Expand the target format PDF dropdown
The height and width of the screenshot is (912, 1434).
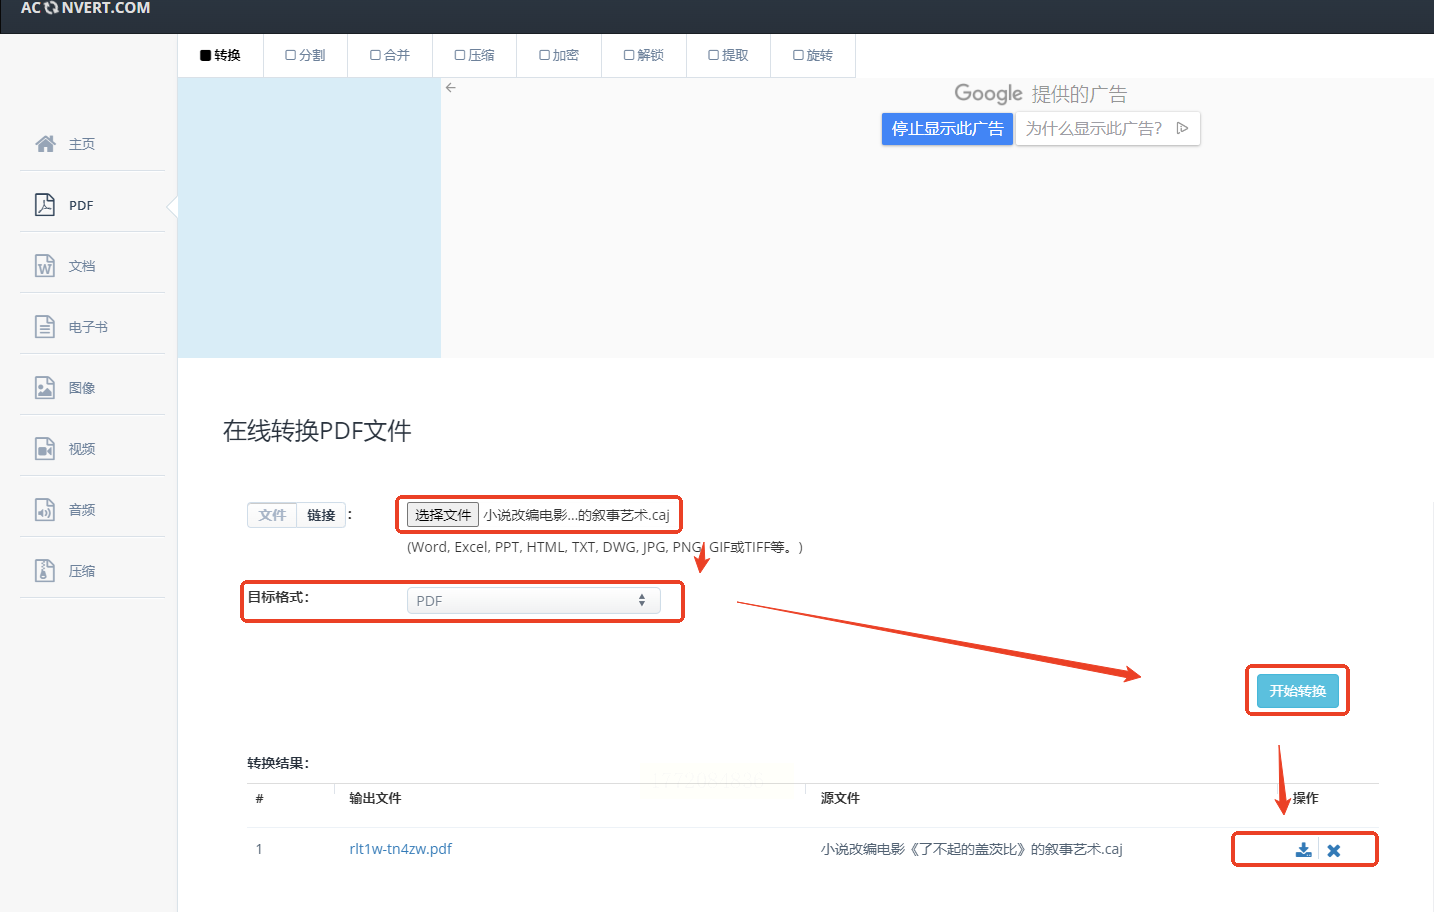pyautogui.click(x=533, y=601)
